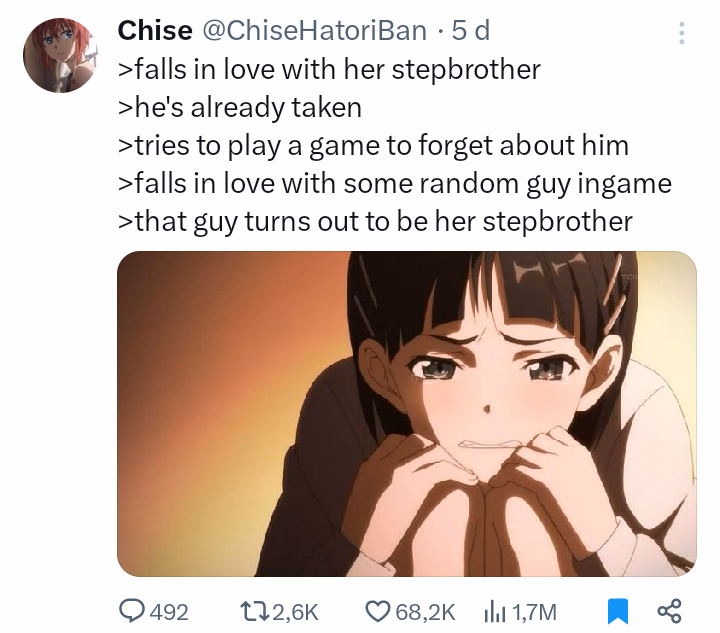Screen dimensions: 720x633
Task: Open the three-dot more options menu
Action: (x=682, y=33)
